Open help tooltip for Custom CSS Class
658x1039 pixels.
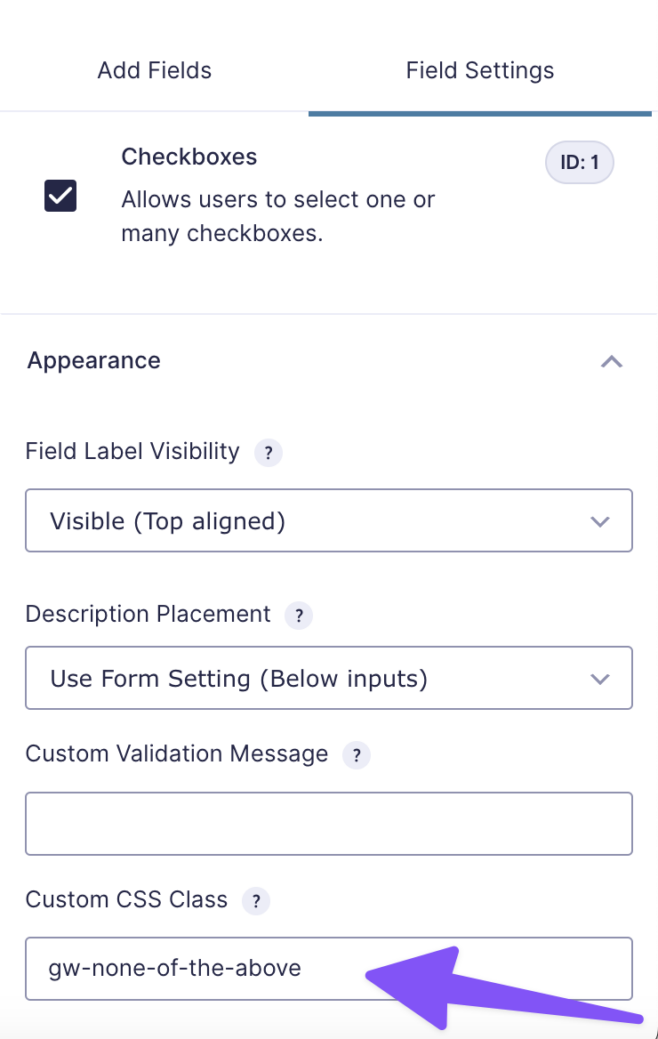(256, 901)
